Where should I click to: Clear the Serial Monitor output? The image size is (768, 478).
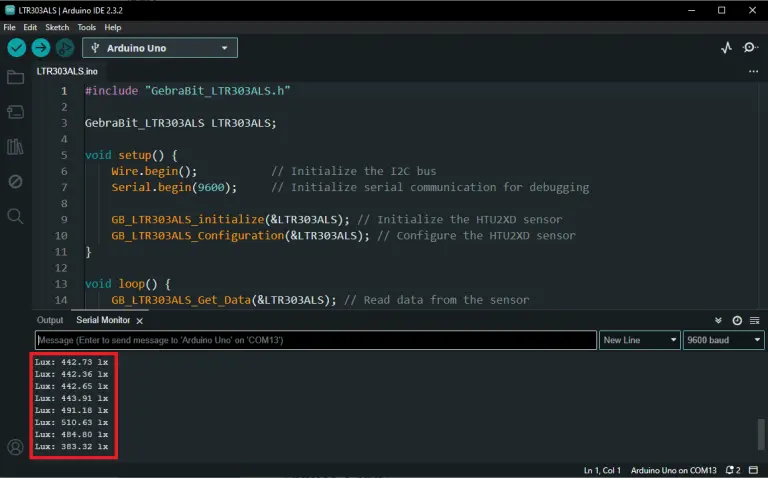(x=754, y=320)
